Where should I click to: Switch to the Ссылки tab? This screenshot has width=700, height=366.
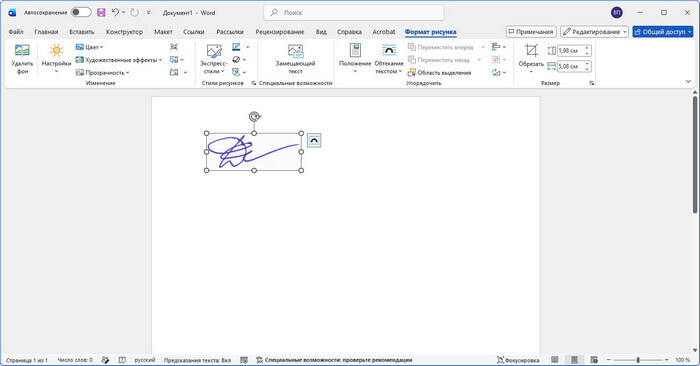(194, 32)
